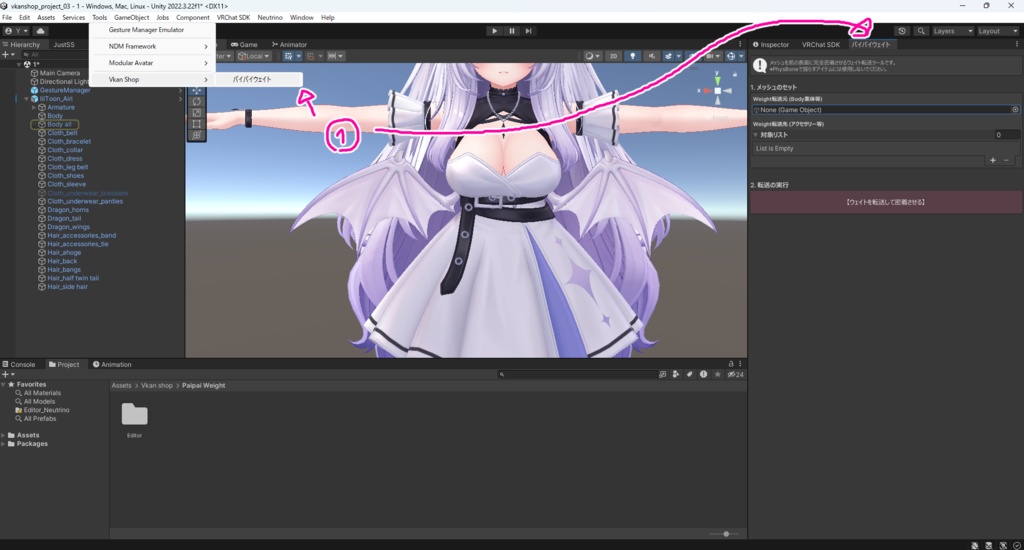Toggle the Project panel lock icon
The image size is (1024, 550).
coord(731,364)
